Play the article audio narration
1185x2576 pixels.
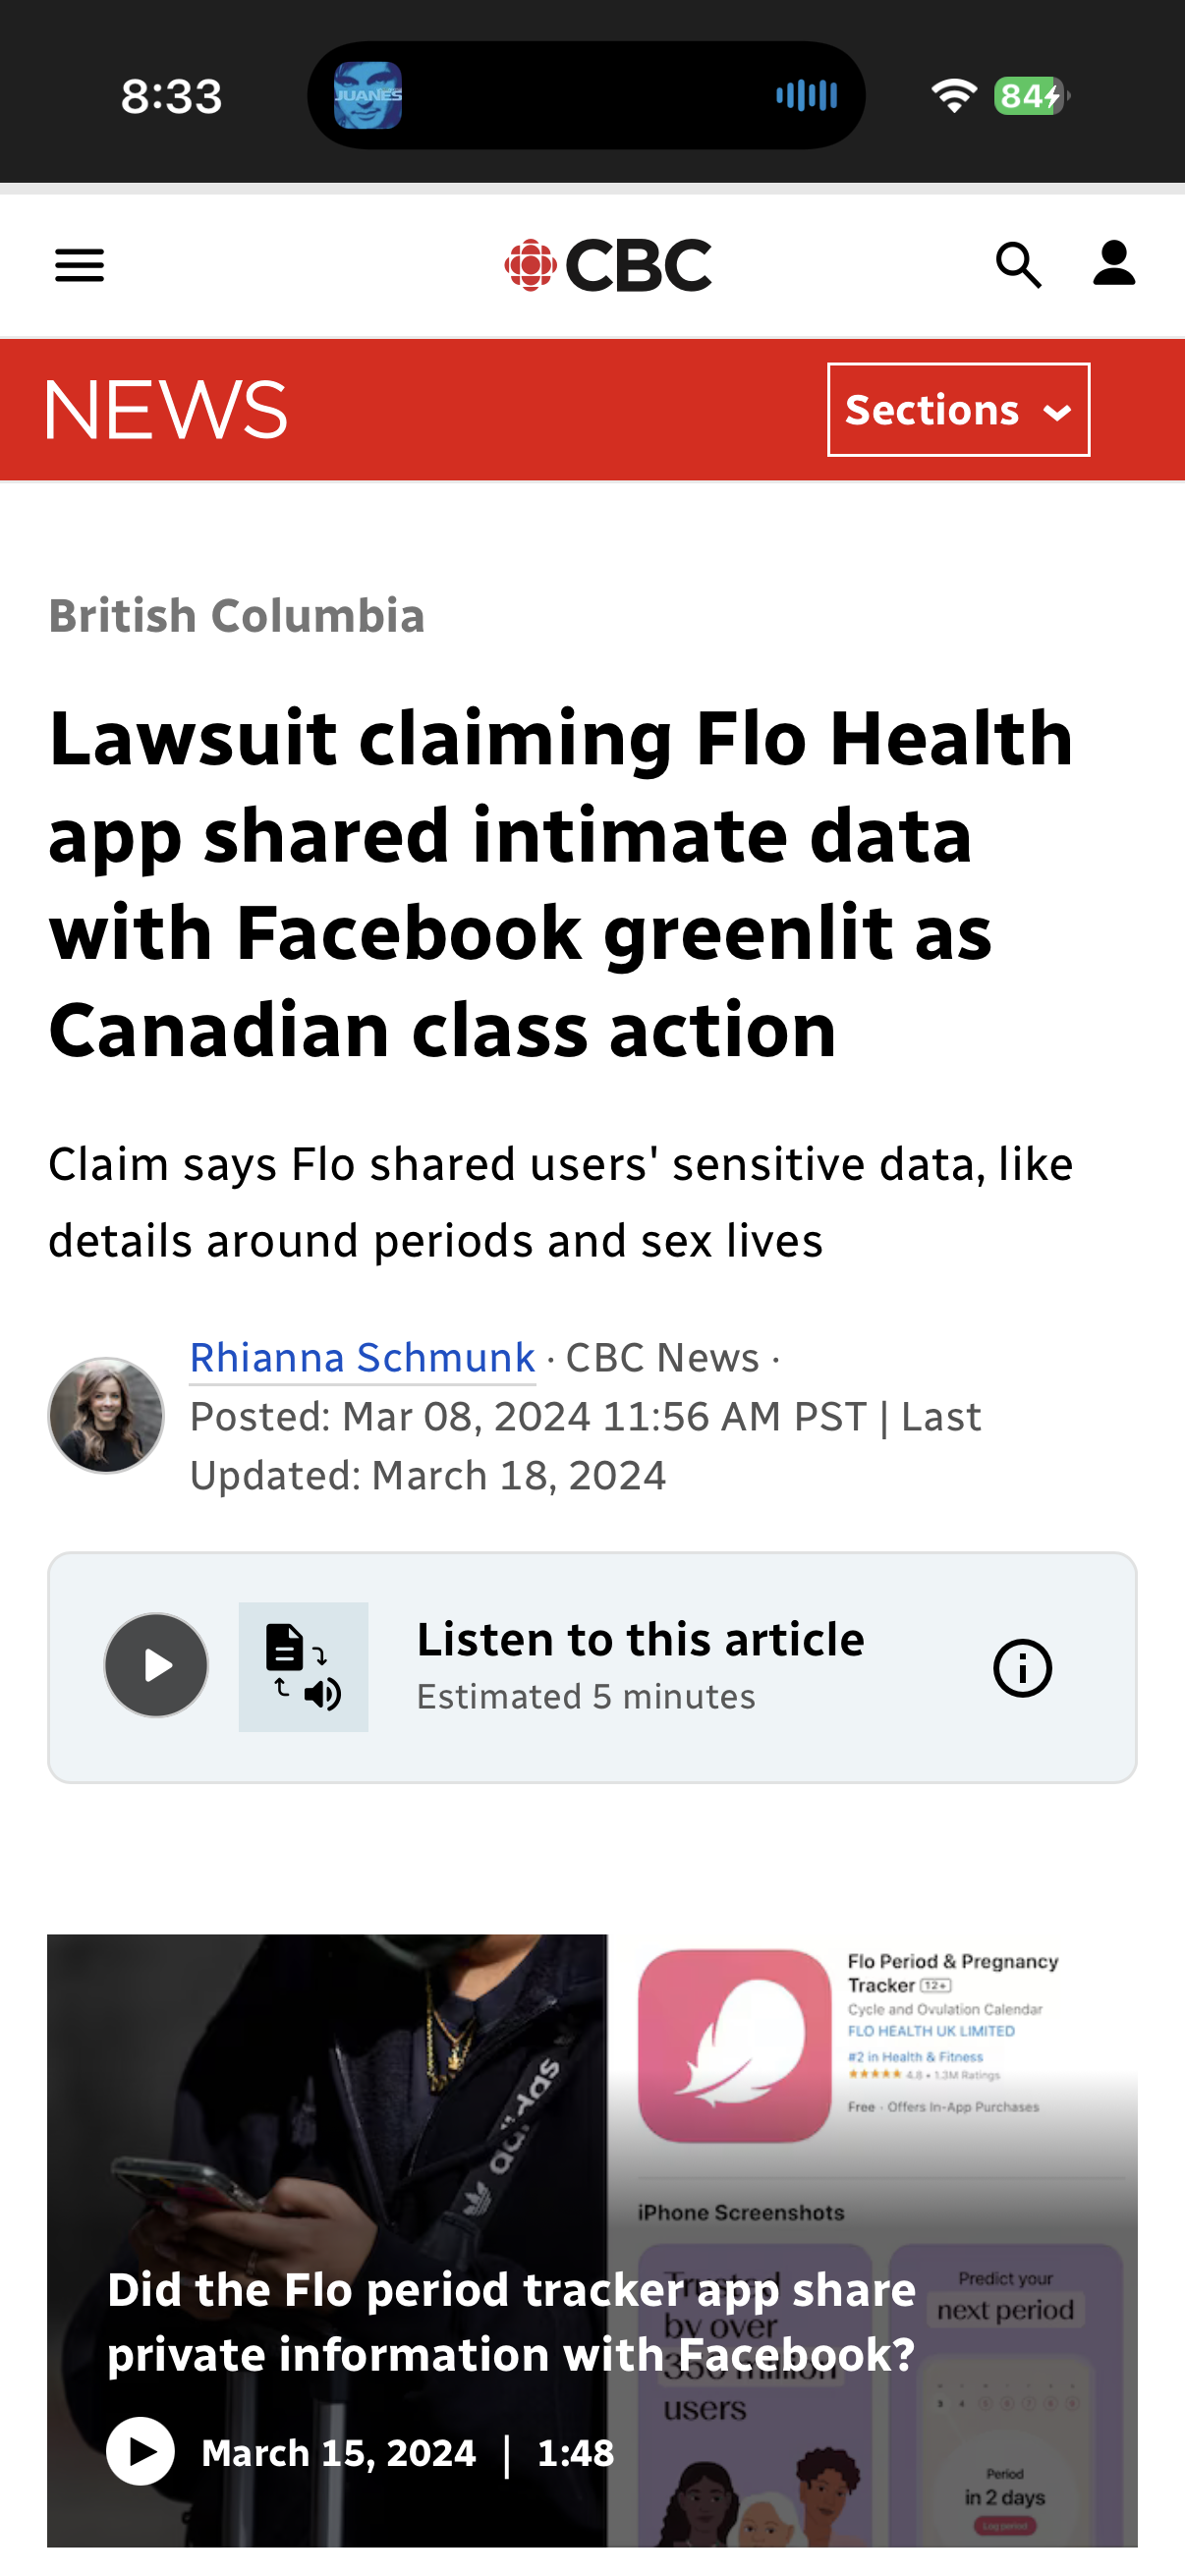point(156,1665)
